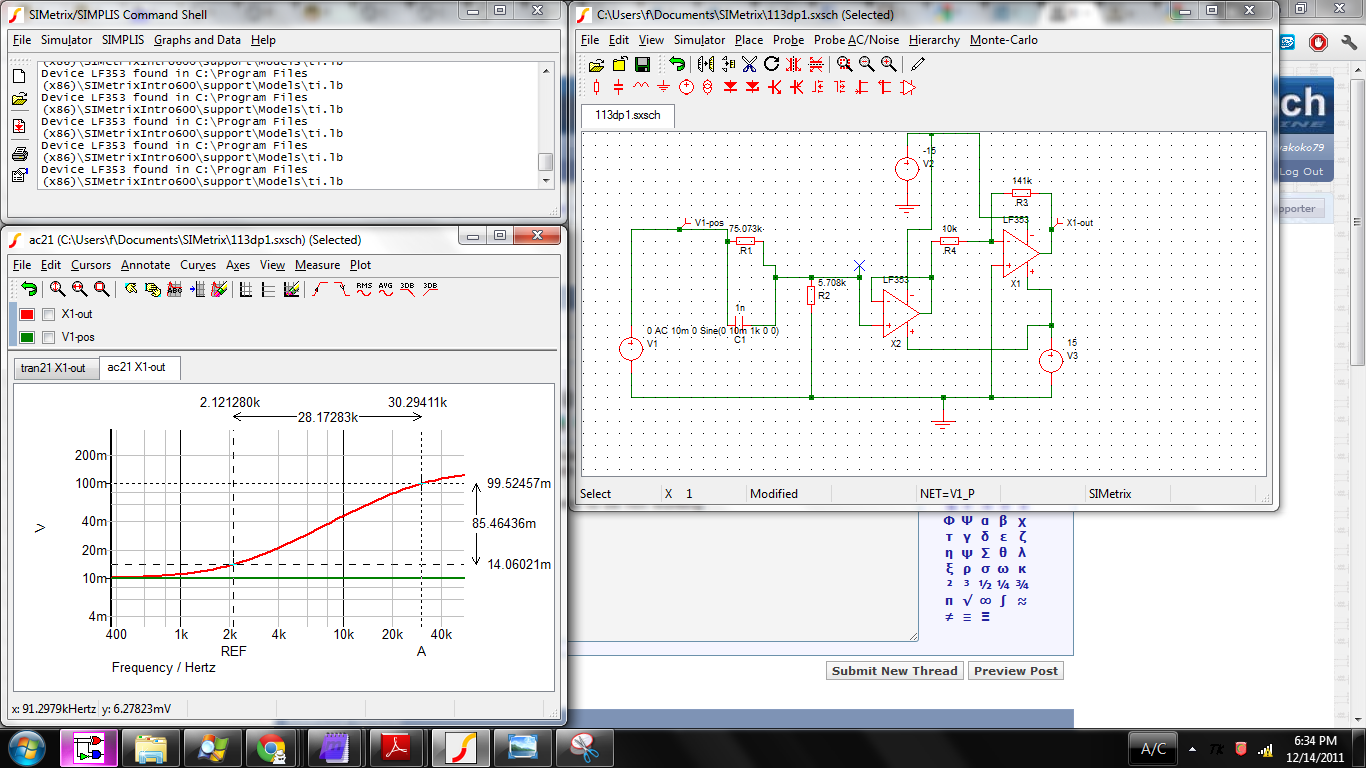The image size is (1366, 768).
Task: Click the Log Out link
Action: (x=1301, y=171)
